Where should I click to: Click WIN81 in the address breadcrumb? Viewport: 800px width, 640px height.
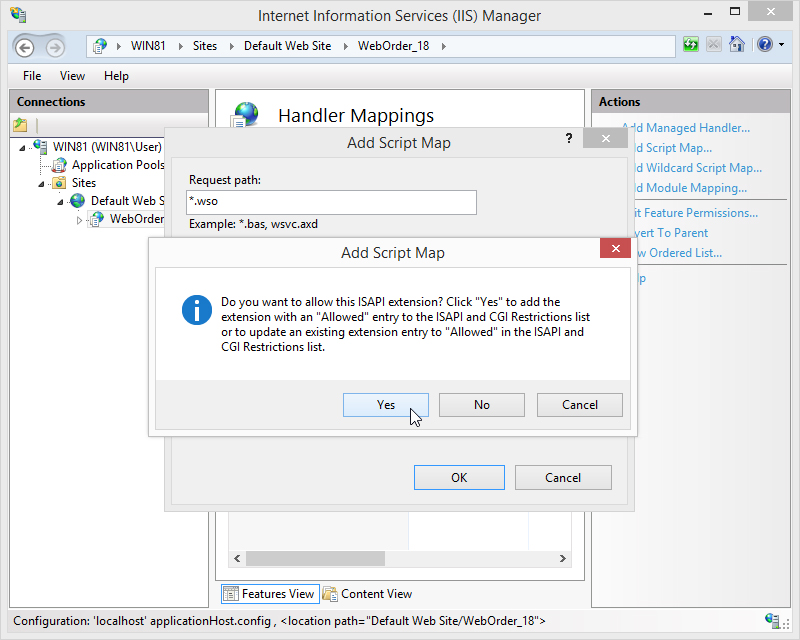148,46
